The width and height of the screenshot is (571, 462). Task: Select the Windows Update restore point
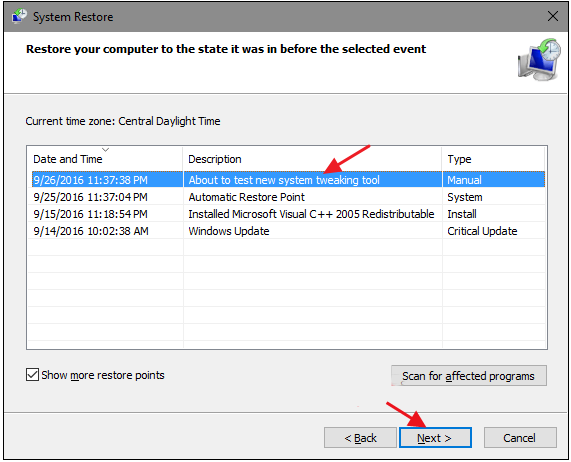click(288, 231)
